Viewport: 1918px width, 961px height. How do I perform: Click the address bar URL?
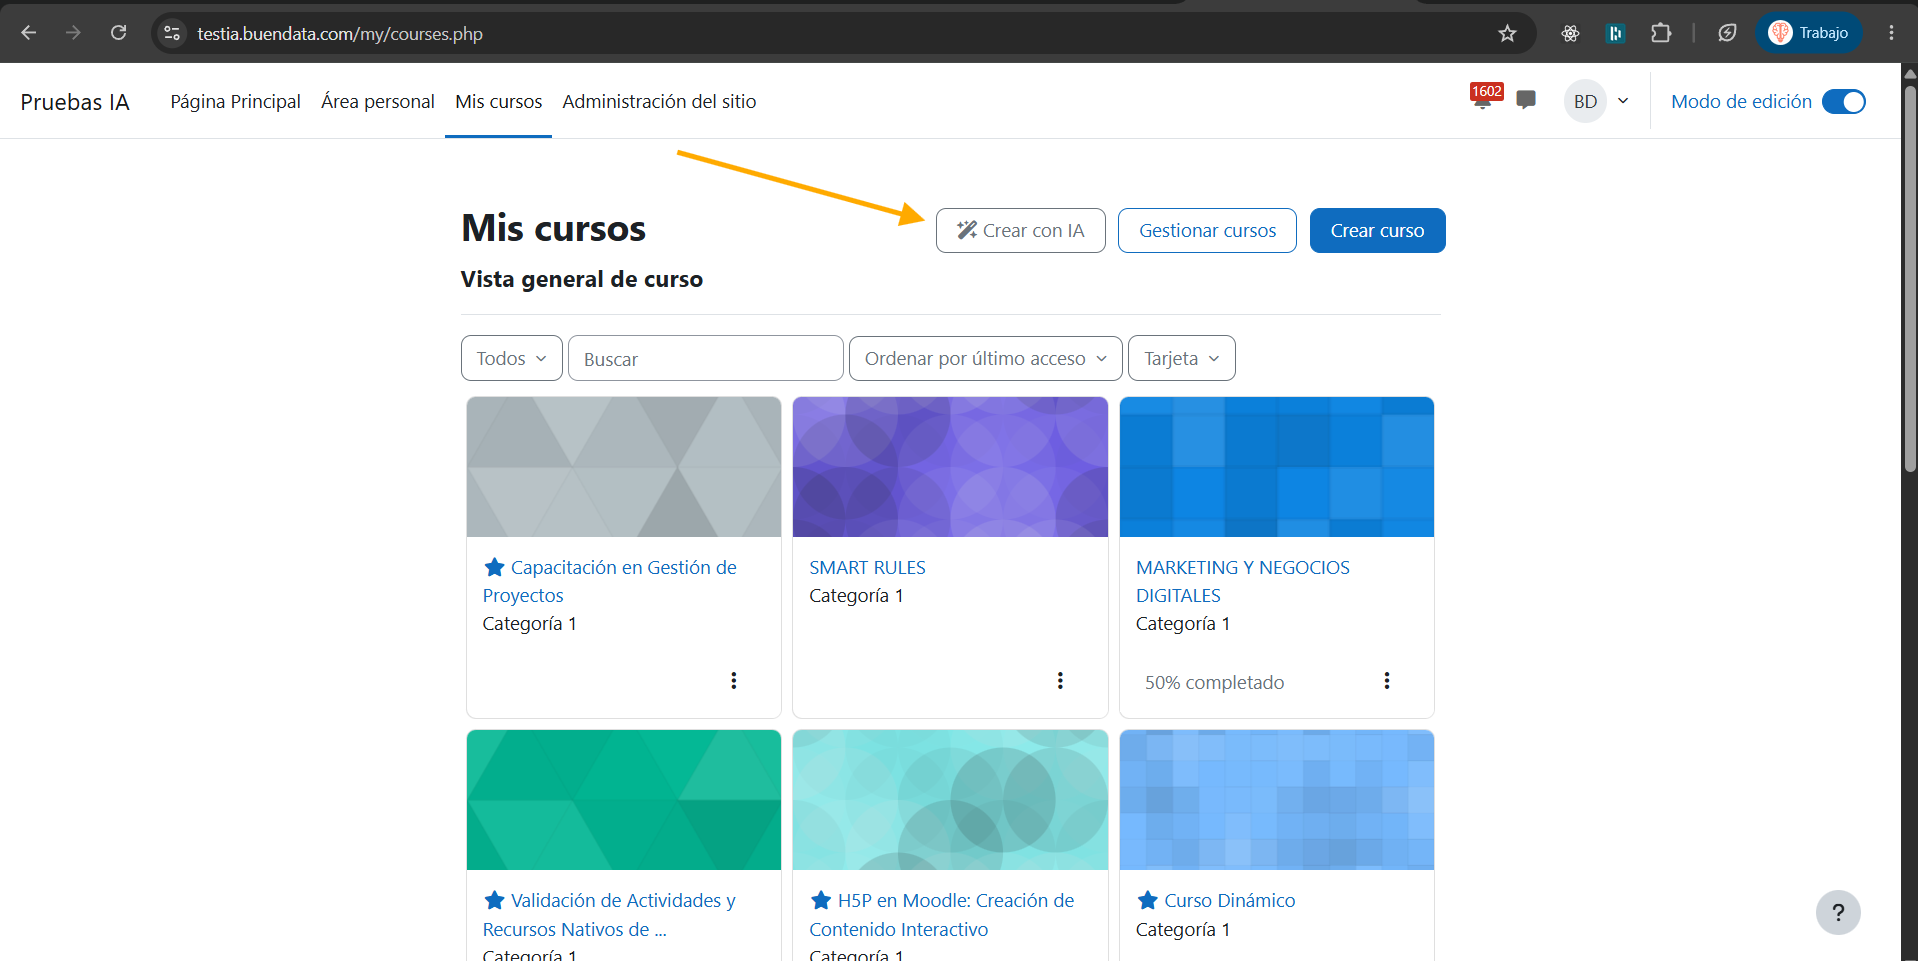[340, 33]
